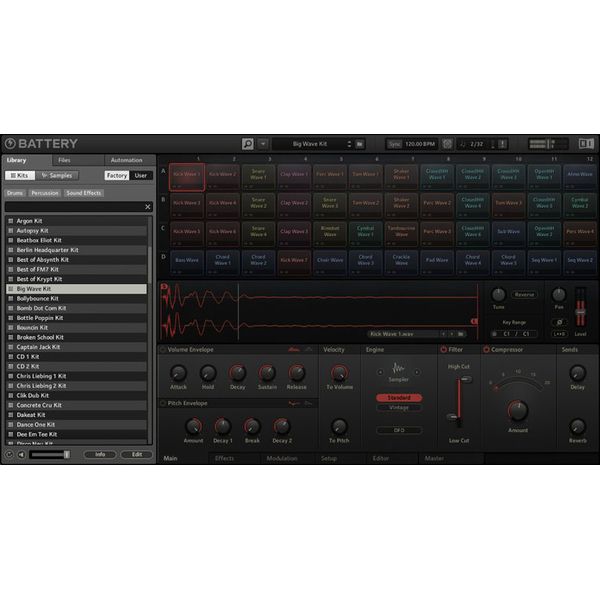Image resolution: width=600 pixels, height=600 pixels.
Task: Select Argon Kit from the list
Action: pyautogui.click(x=77, y=221)
